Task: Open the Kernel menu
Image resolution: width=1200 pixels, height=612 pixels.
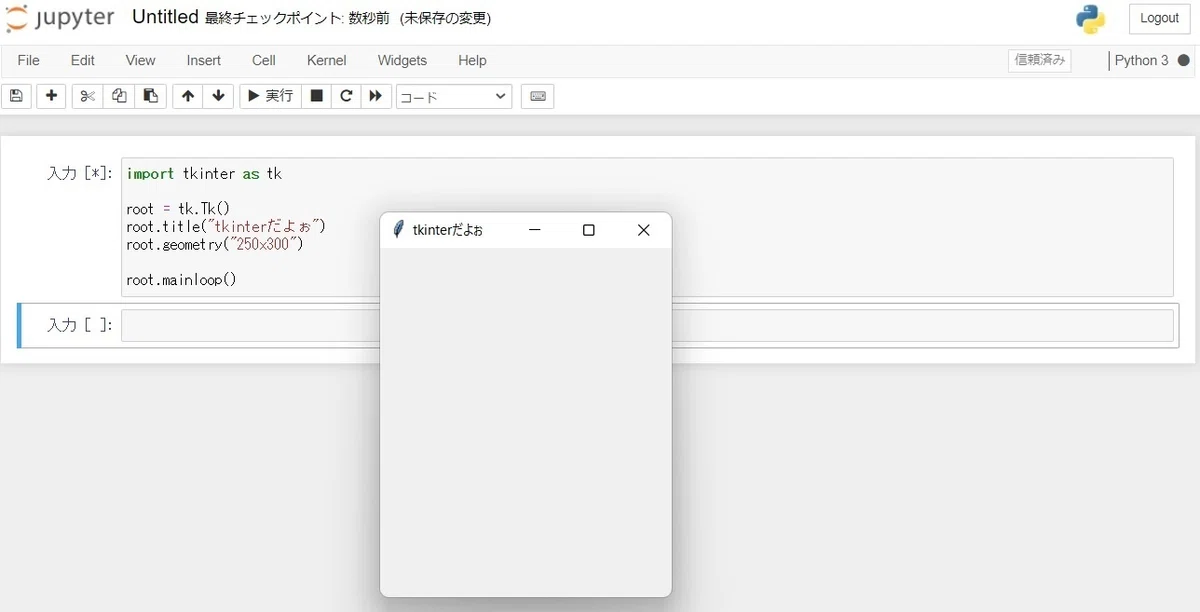Action: [327, 61]
